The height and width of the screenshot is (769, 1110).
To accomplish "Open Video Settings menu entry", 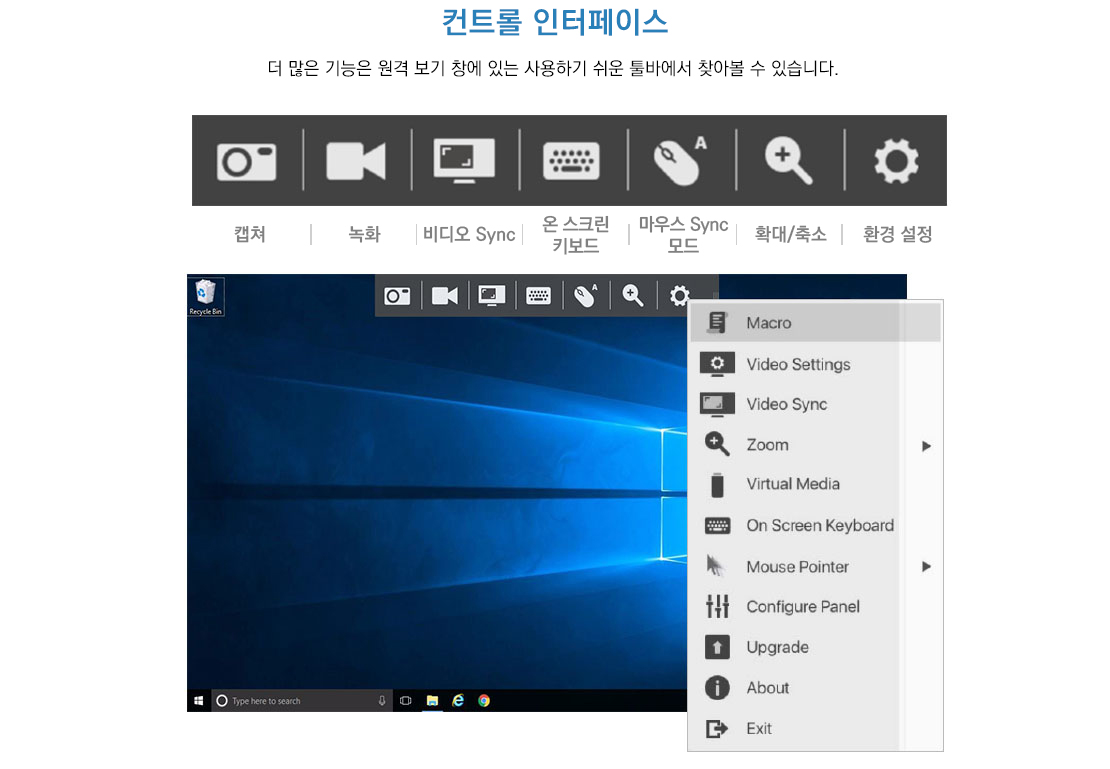I will [x=797, y=364].
